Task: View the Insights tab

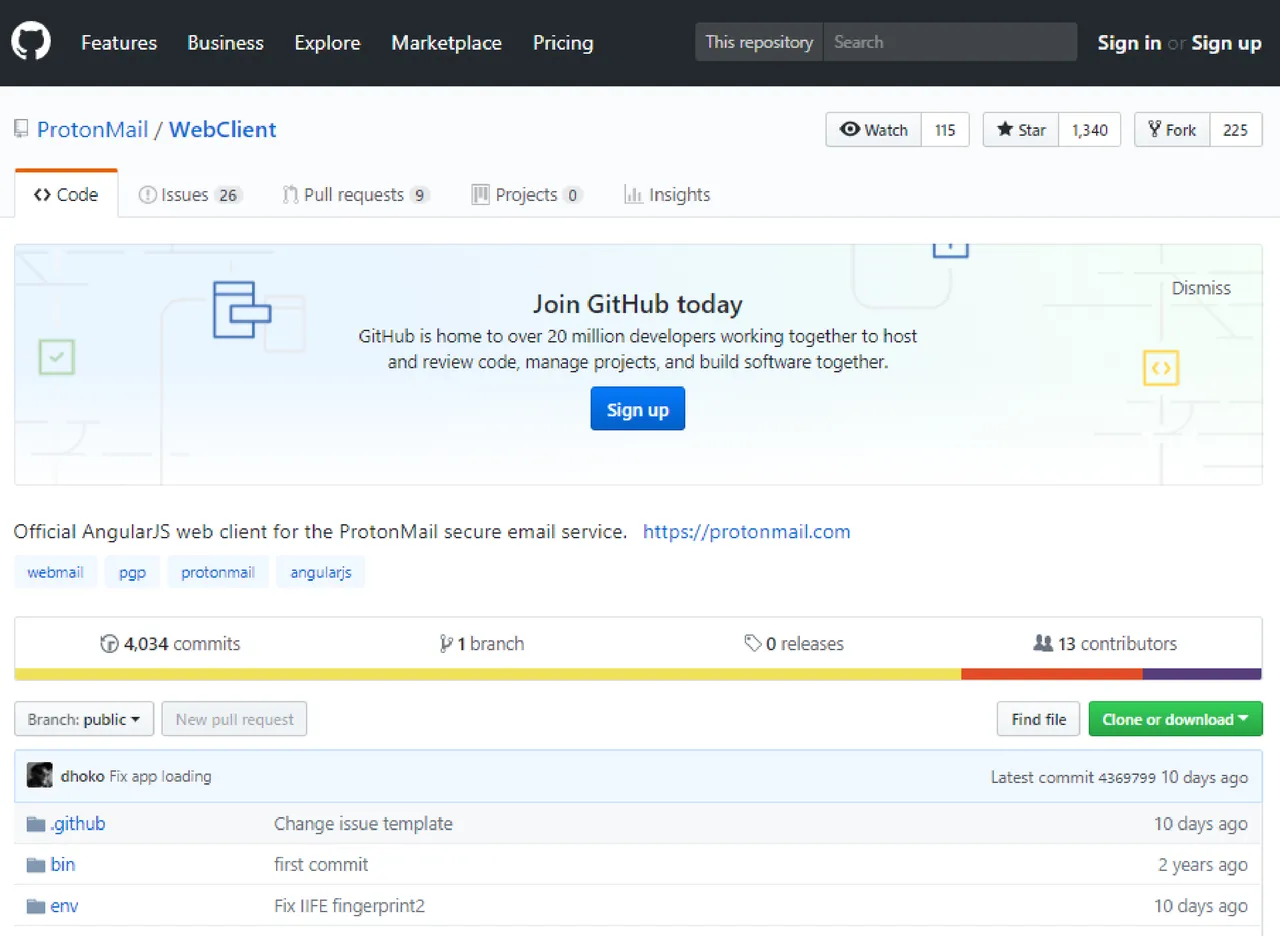Action: (x=667, y=194)
